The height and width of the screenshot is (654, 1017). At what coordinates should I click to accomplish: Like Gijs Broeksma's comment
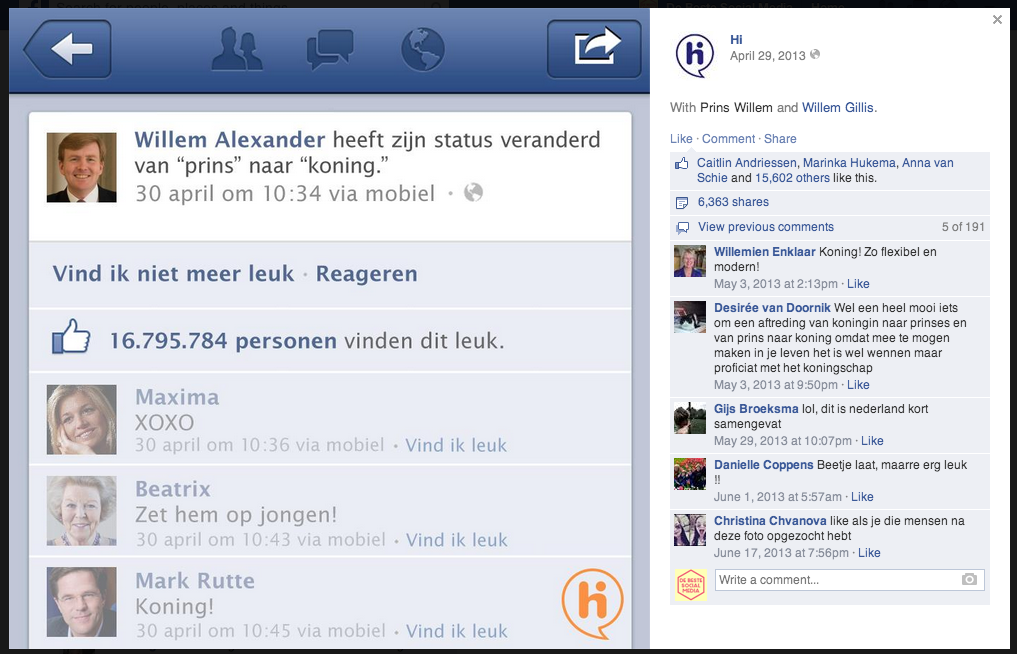pyautogui.click(x=872, y=441)
